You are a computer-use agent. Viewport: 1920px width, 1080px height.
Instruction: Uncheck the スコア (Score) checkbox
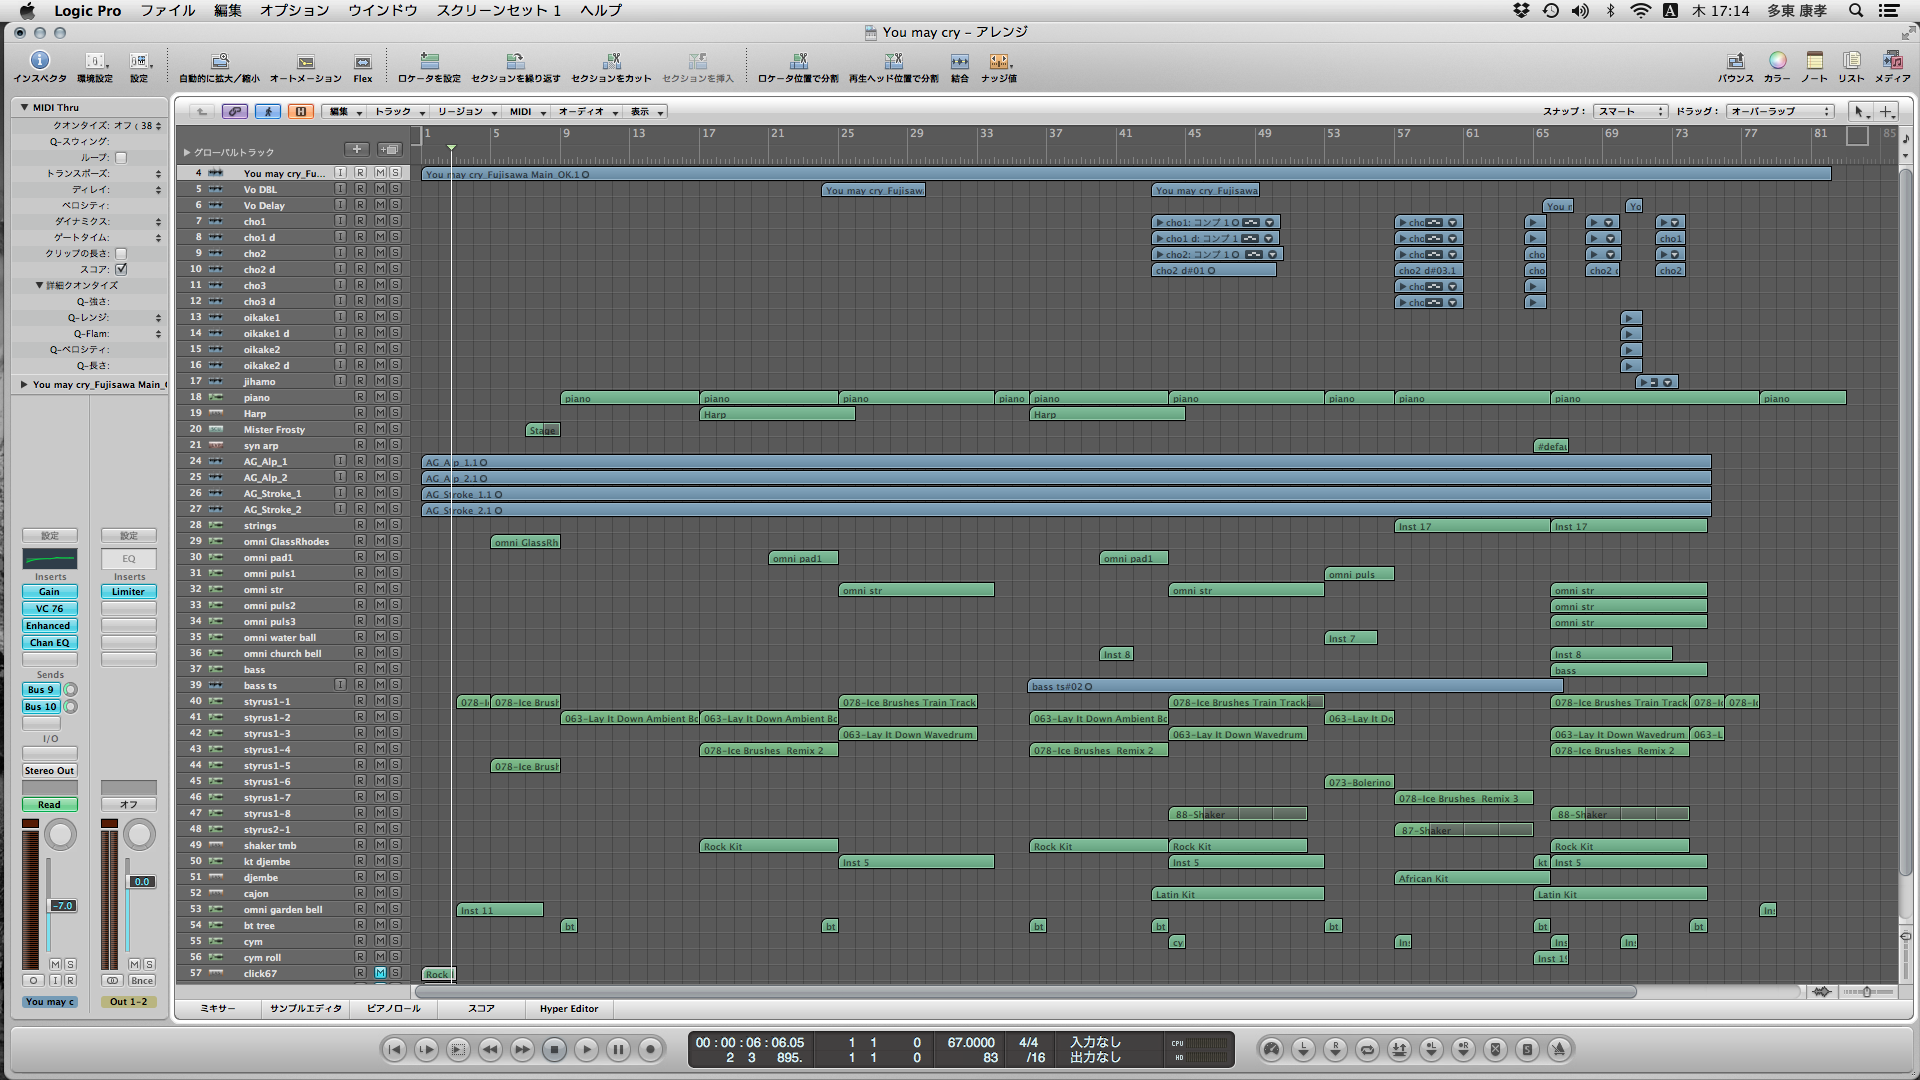coord(121,269)
